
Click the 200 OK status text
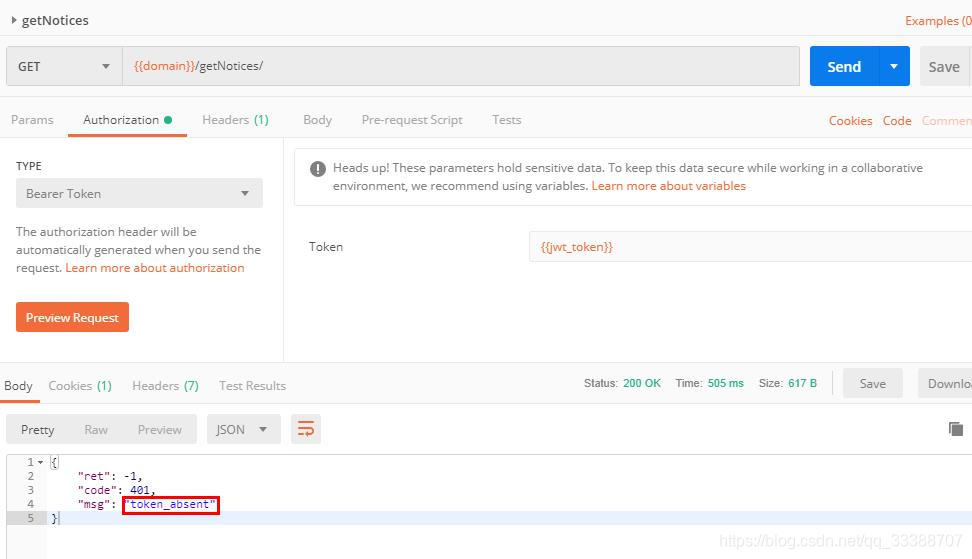point(642,383)
